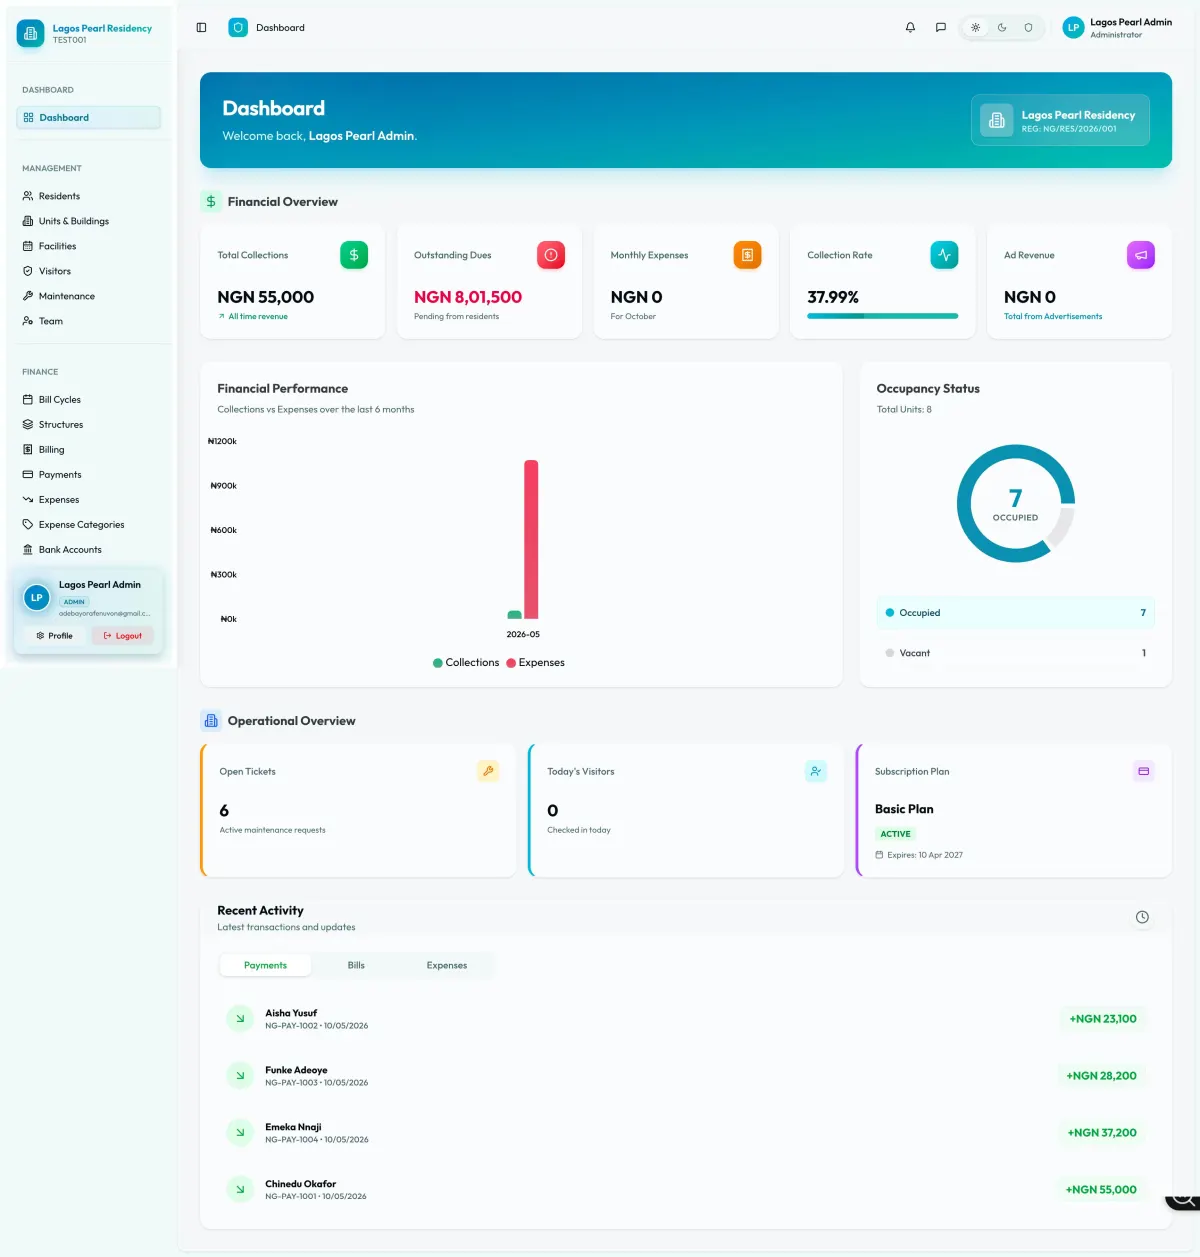Select the Expenses tab in Recent Activity
Screen dimensions: 1200x1257
(447, 965)
